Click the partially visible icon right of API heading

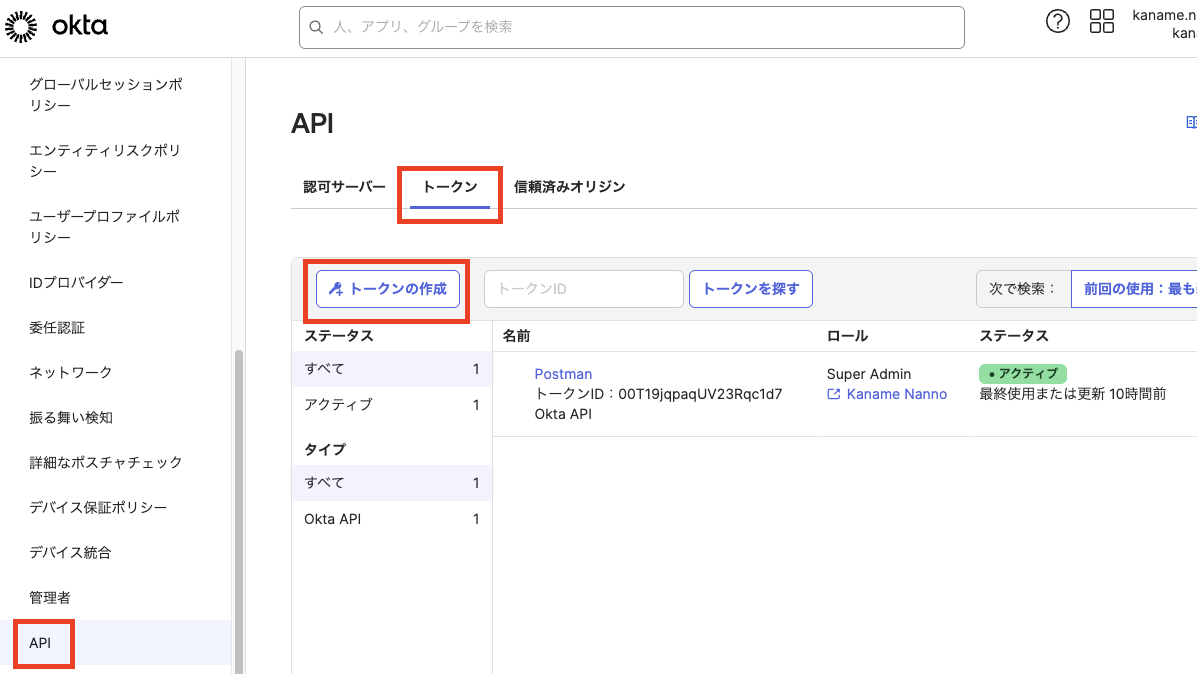(x=1190, y=123)
